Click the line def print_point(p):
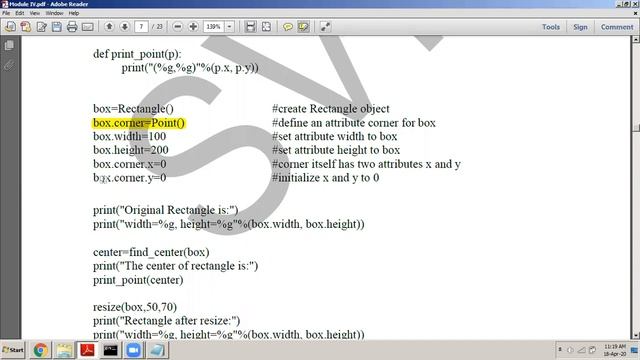 pyautogui.click(x=137, y=54)
